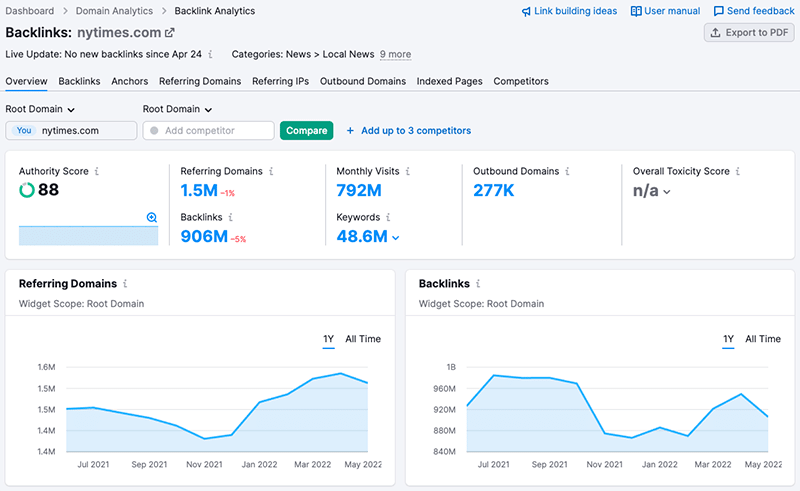Click the plus icon before Add competitors
Image resolution: width=800 pixels, height=491 pixels.
pyautogui.click(x=351, y=131)
